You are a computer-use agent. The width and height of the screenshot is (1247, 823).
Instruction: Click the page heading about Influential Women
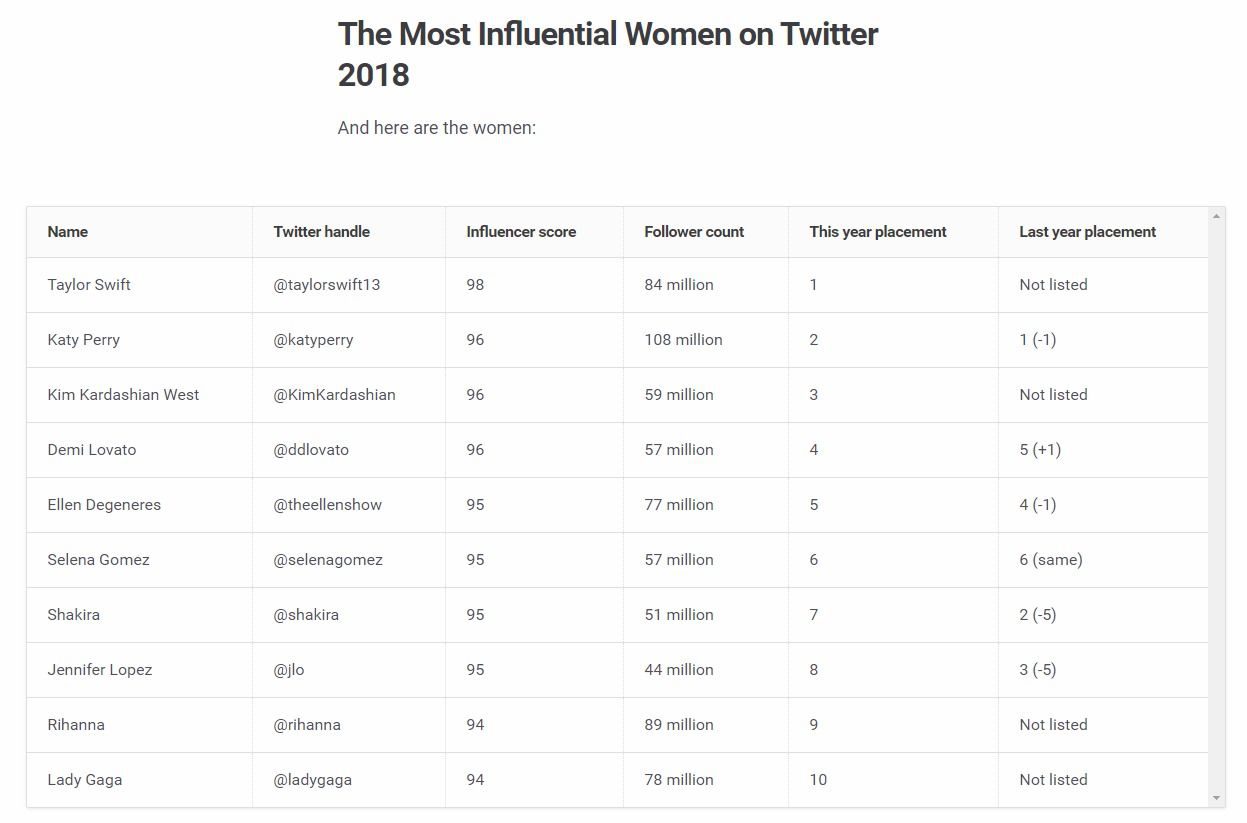[608, 54]
